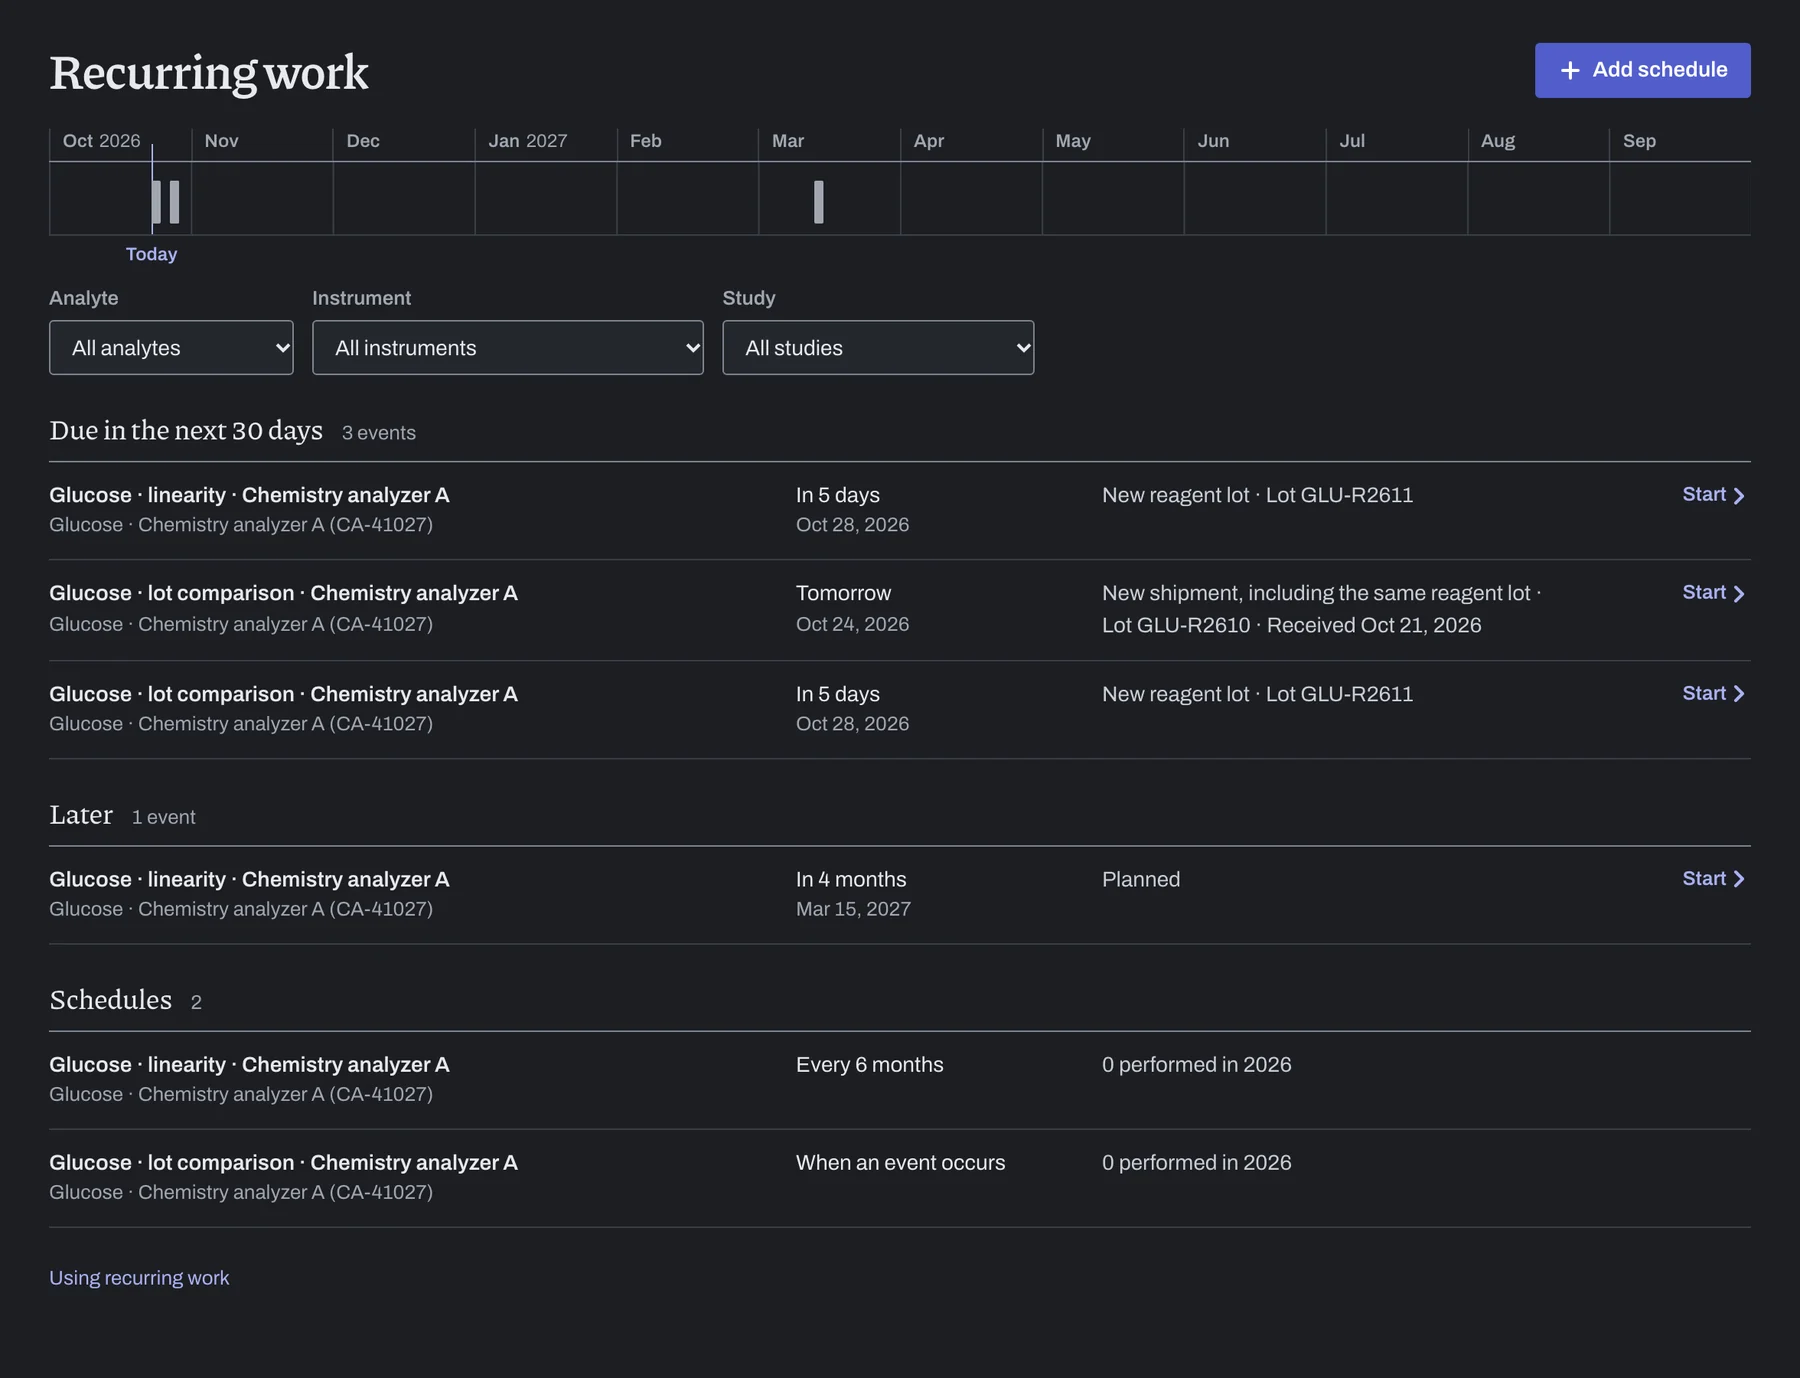
Task: Select the "When an event occurs" text
Action: (x=900, y=1163)
